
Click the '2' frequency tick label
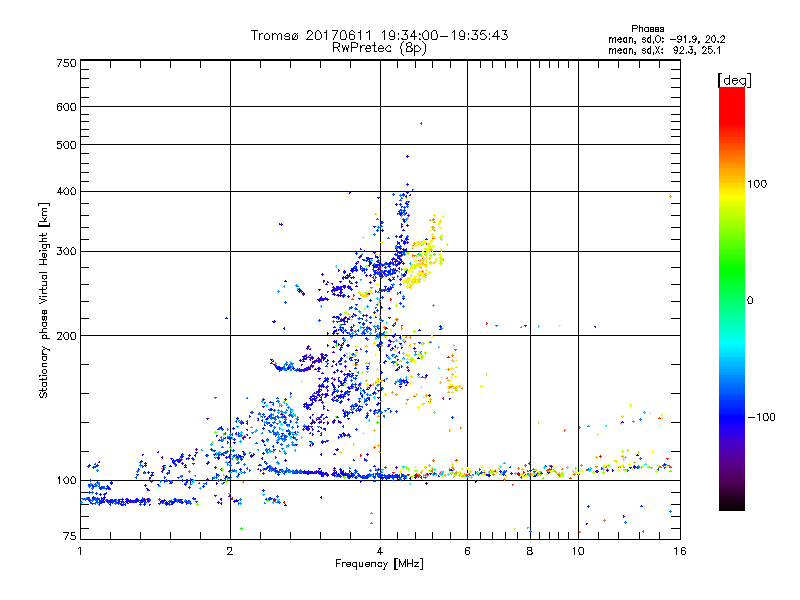coord(230,551)
